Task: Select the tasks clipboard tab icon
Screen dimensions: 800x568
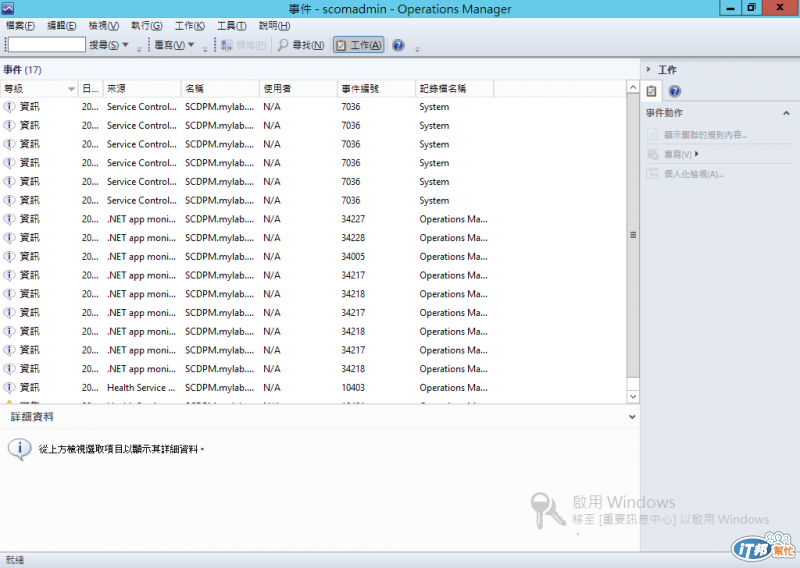Action: click(652, 91)
